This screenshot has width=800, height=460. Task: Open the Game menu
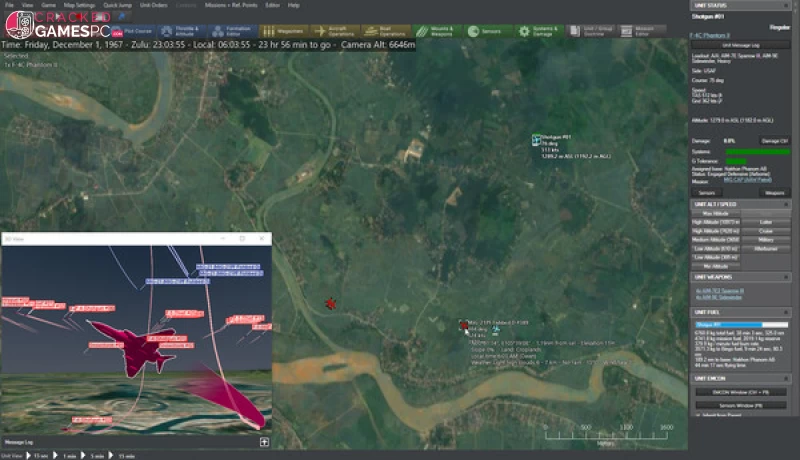click(x=49, y=5)
